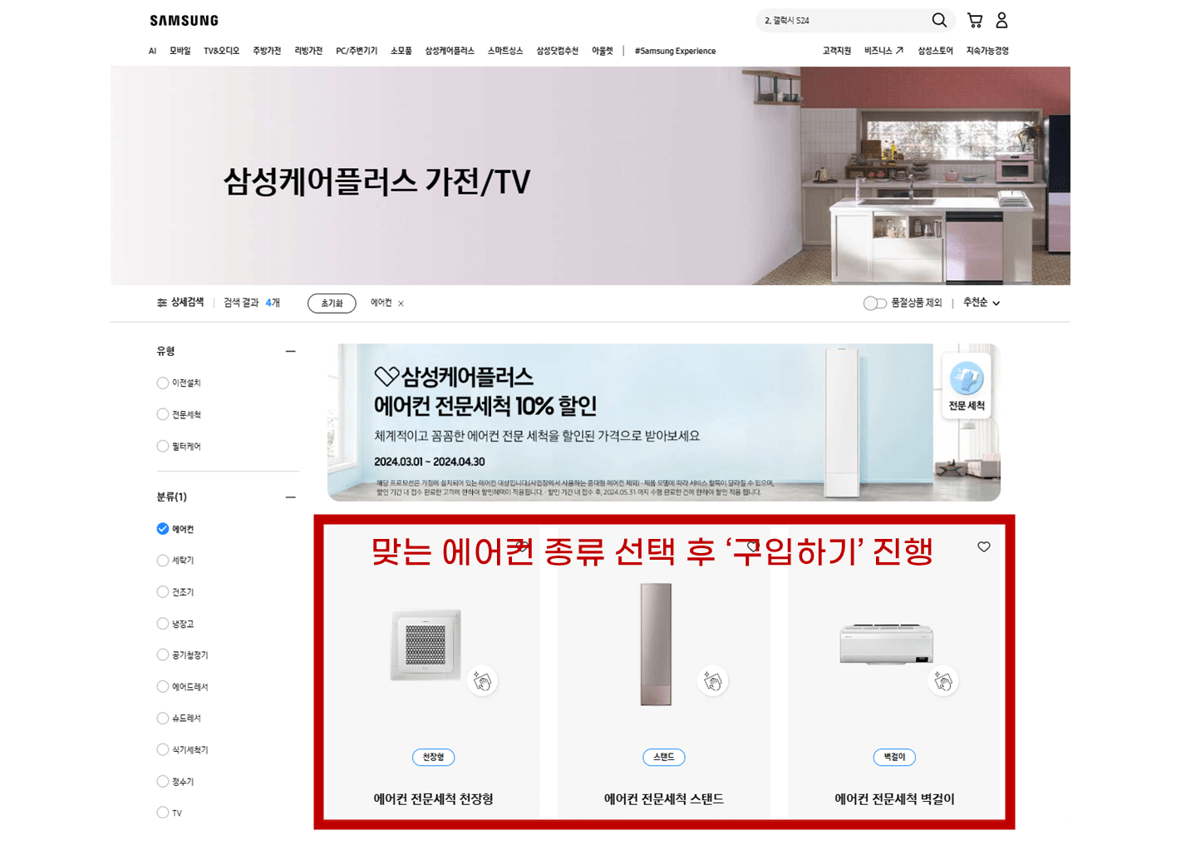Open 에어컨 전문세척 벽걸이 product title

coord(894,799)
